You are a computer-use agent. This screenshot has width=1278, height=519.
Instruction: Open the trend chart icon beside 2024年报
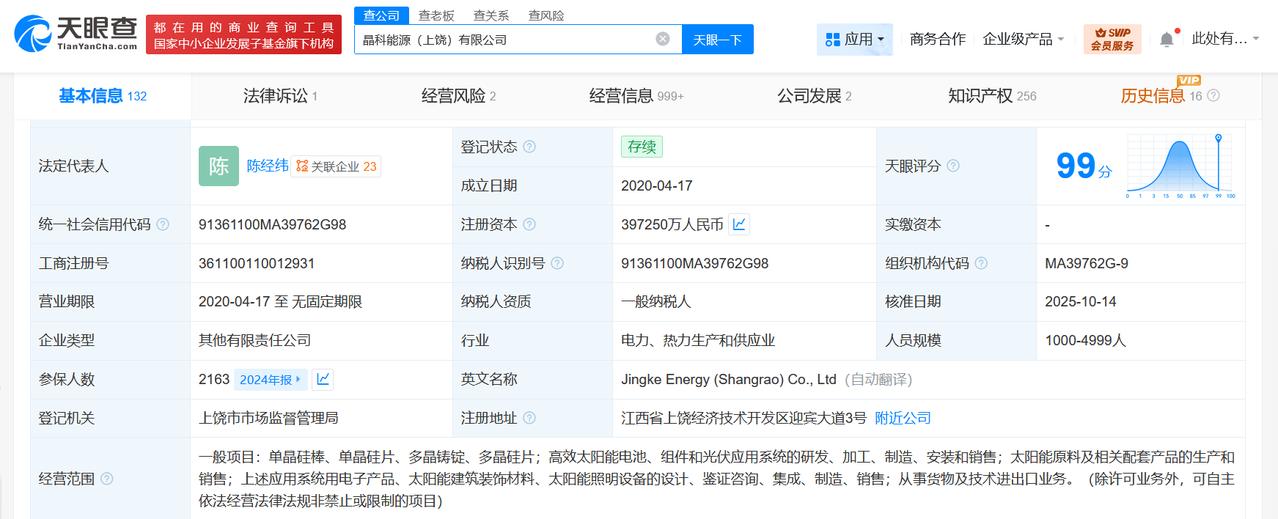[x=322, y=379]
